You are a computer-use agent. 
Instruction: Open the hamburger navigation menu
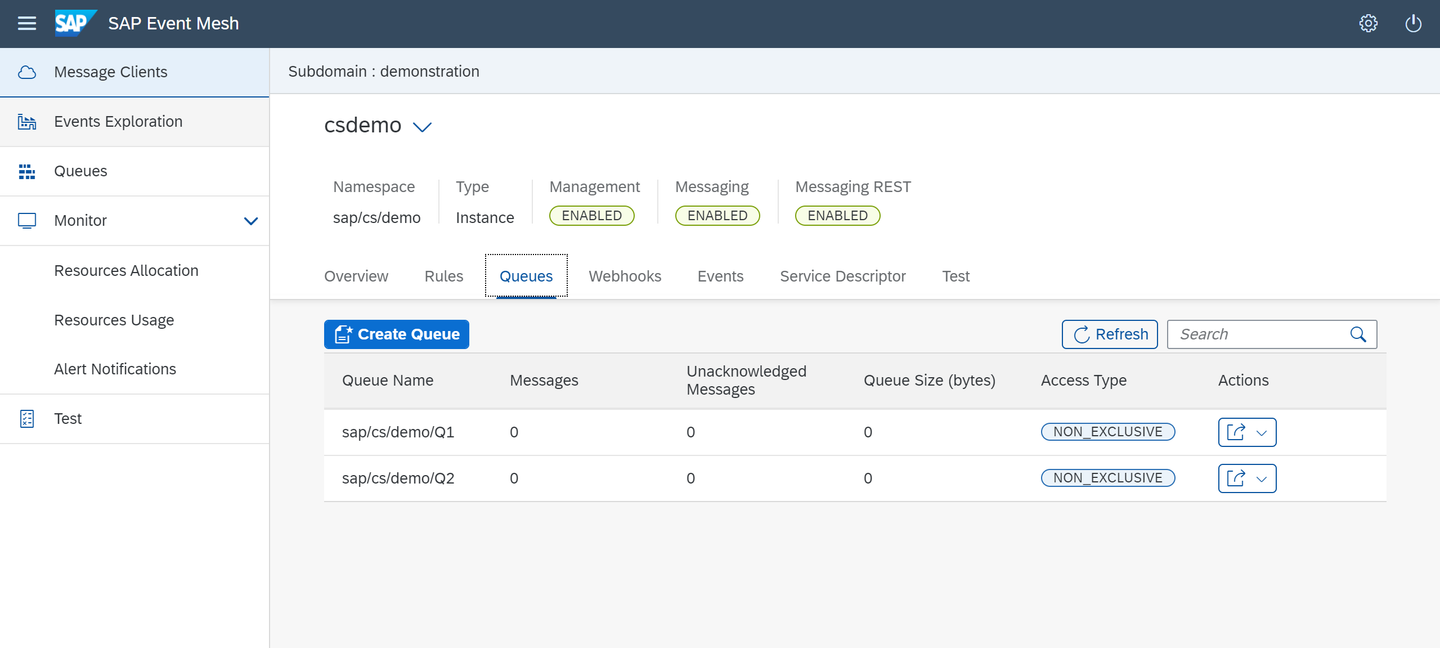pos(27,23)
